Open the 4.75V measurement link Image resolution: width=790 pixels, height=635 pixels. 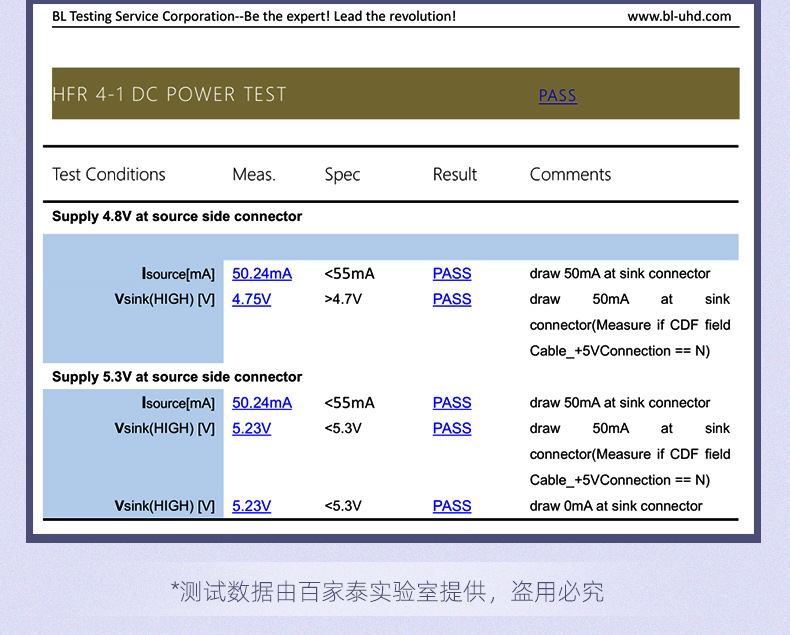(251, 299)
